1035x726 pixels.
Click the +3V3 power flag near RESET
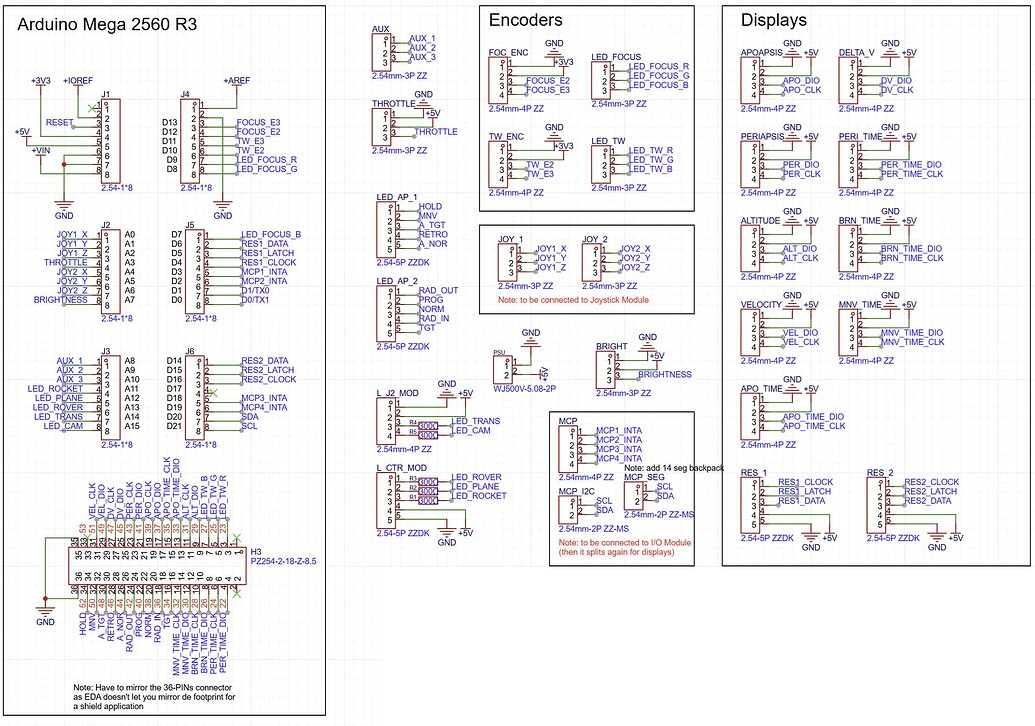coord(38,84)
